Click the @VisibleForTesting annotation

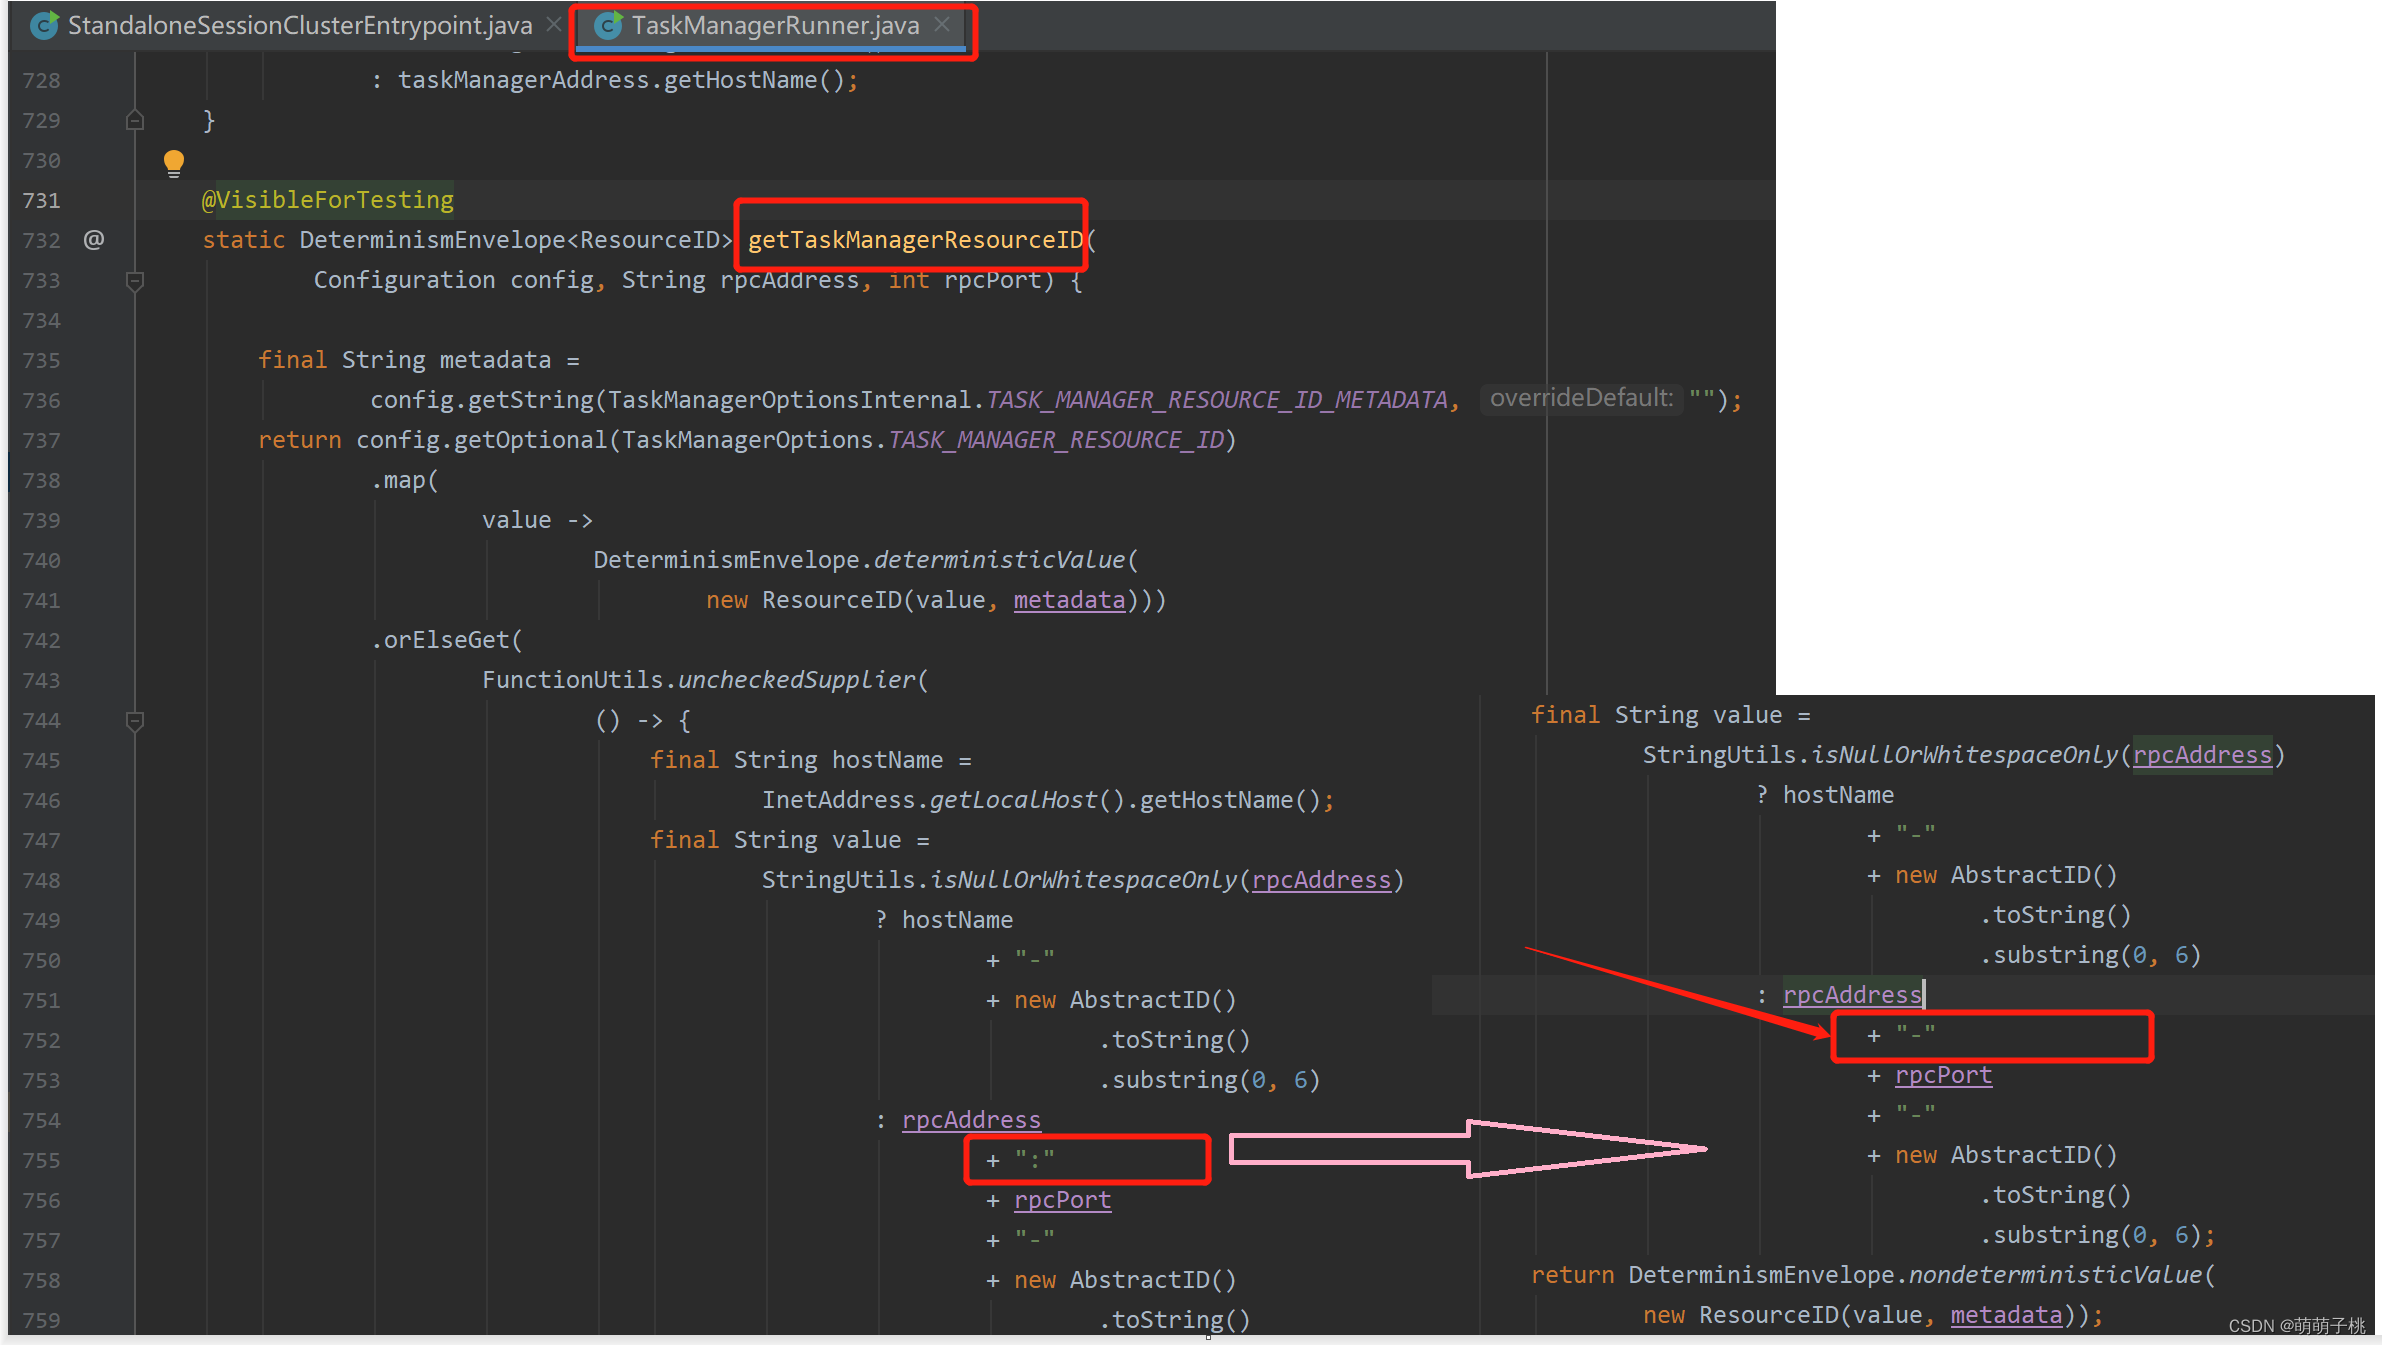click(x=328, y=200)
